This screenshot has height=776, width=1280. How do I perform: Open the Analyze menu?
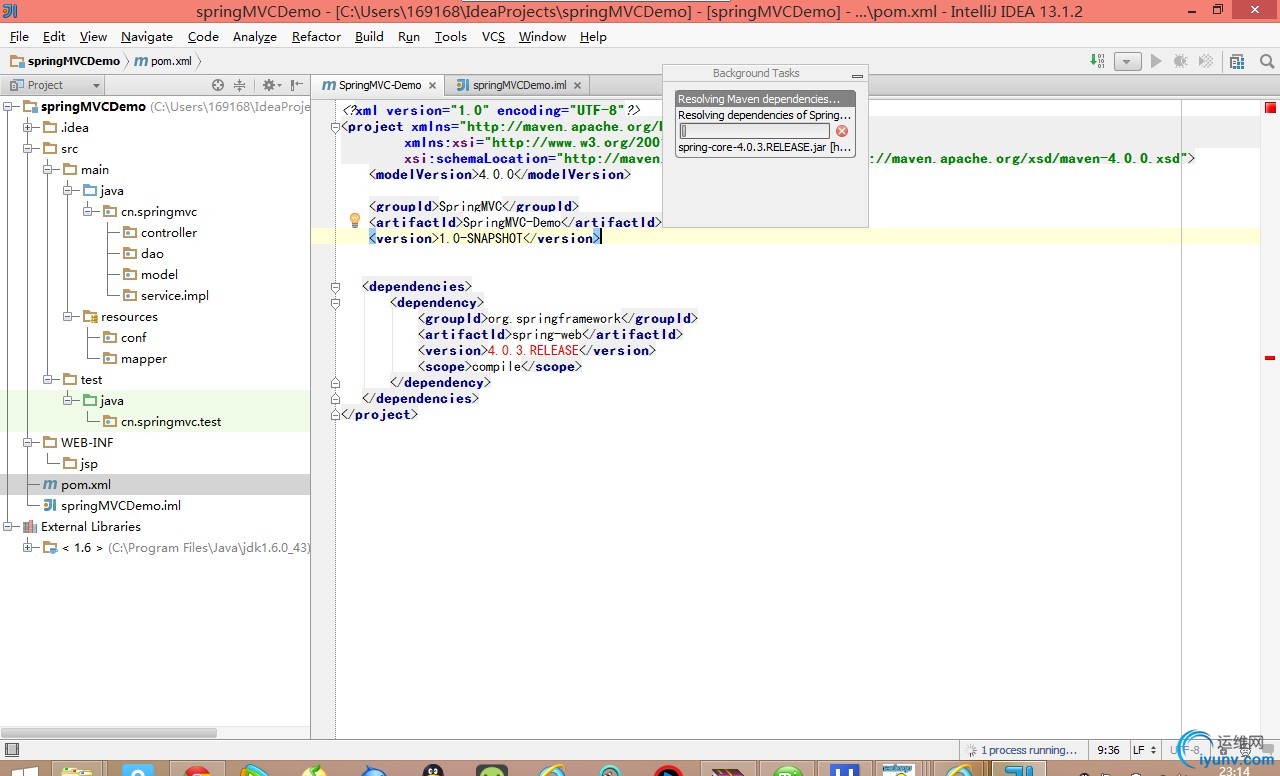click(x=255, y=36)
